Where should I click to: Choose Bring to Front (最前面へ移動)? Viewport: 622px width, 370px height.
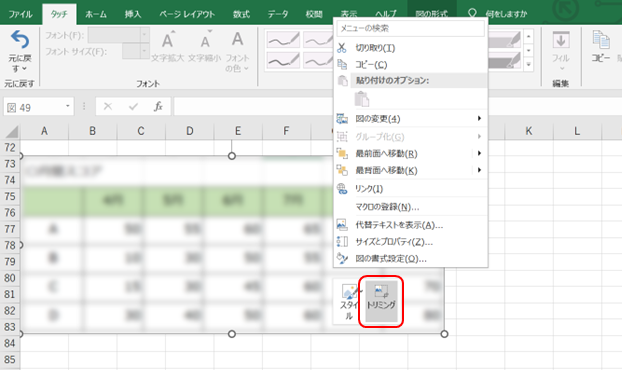404,153
